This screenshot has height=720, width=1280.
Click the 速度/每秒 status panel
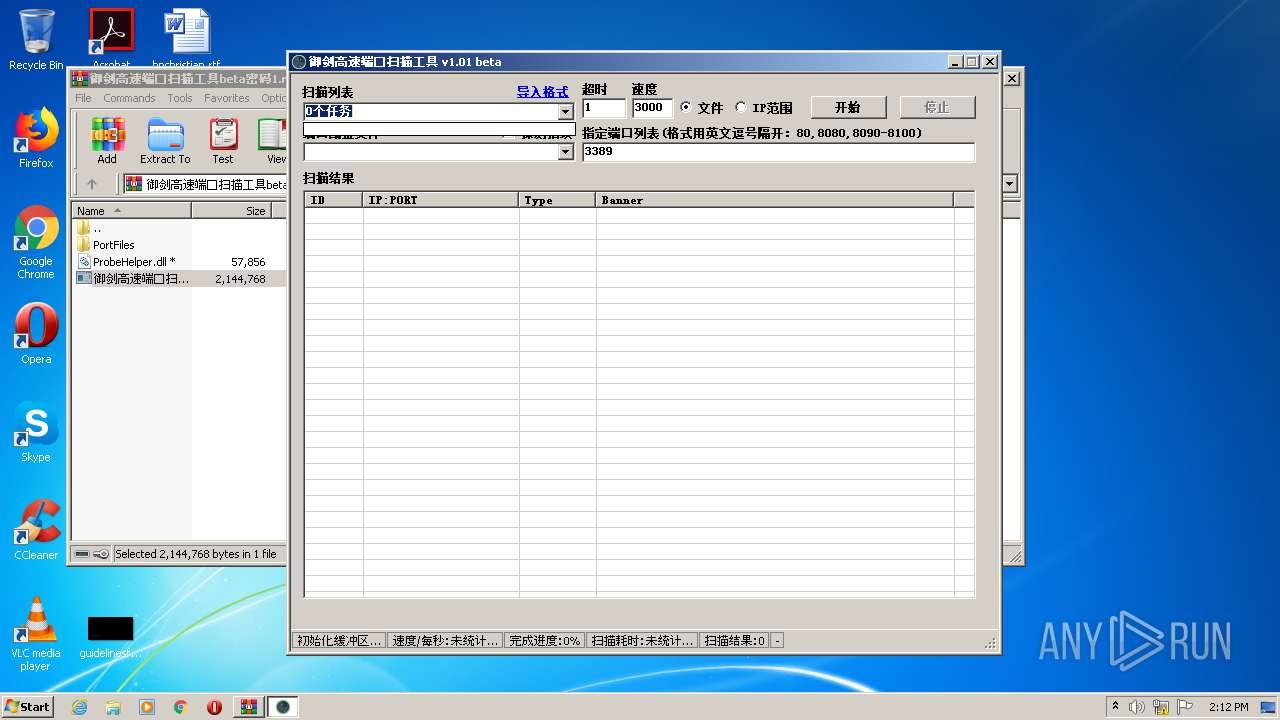click(445, 641)
